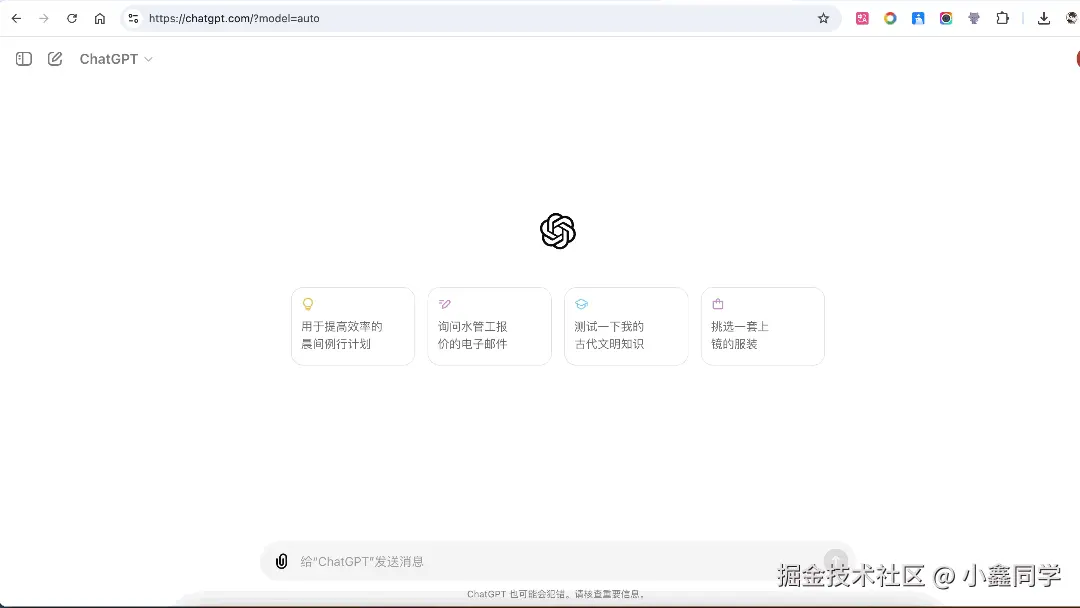Toggle the ChatGPT sidebar panel
The width and height of the screenshot is (1080, 608).
click(24, 59)
